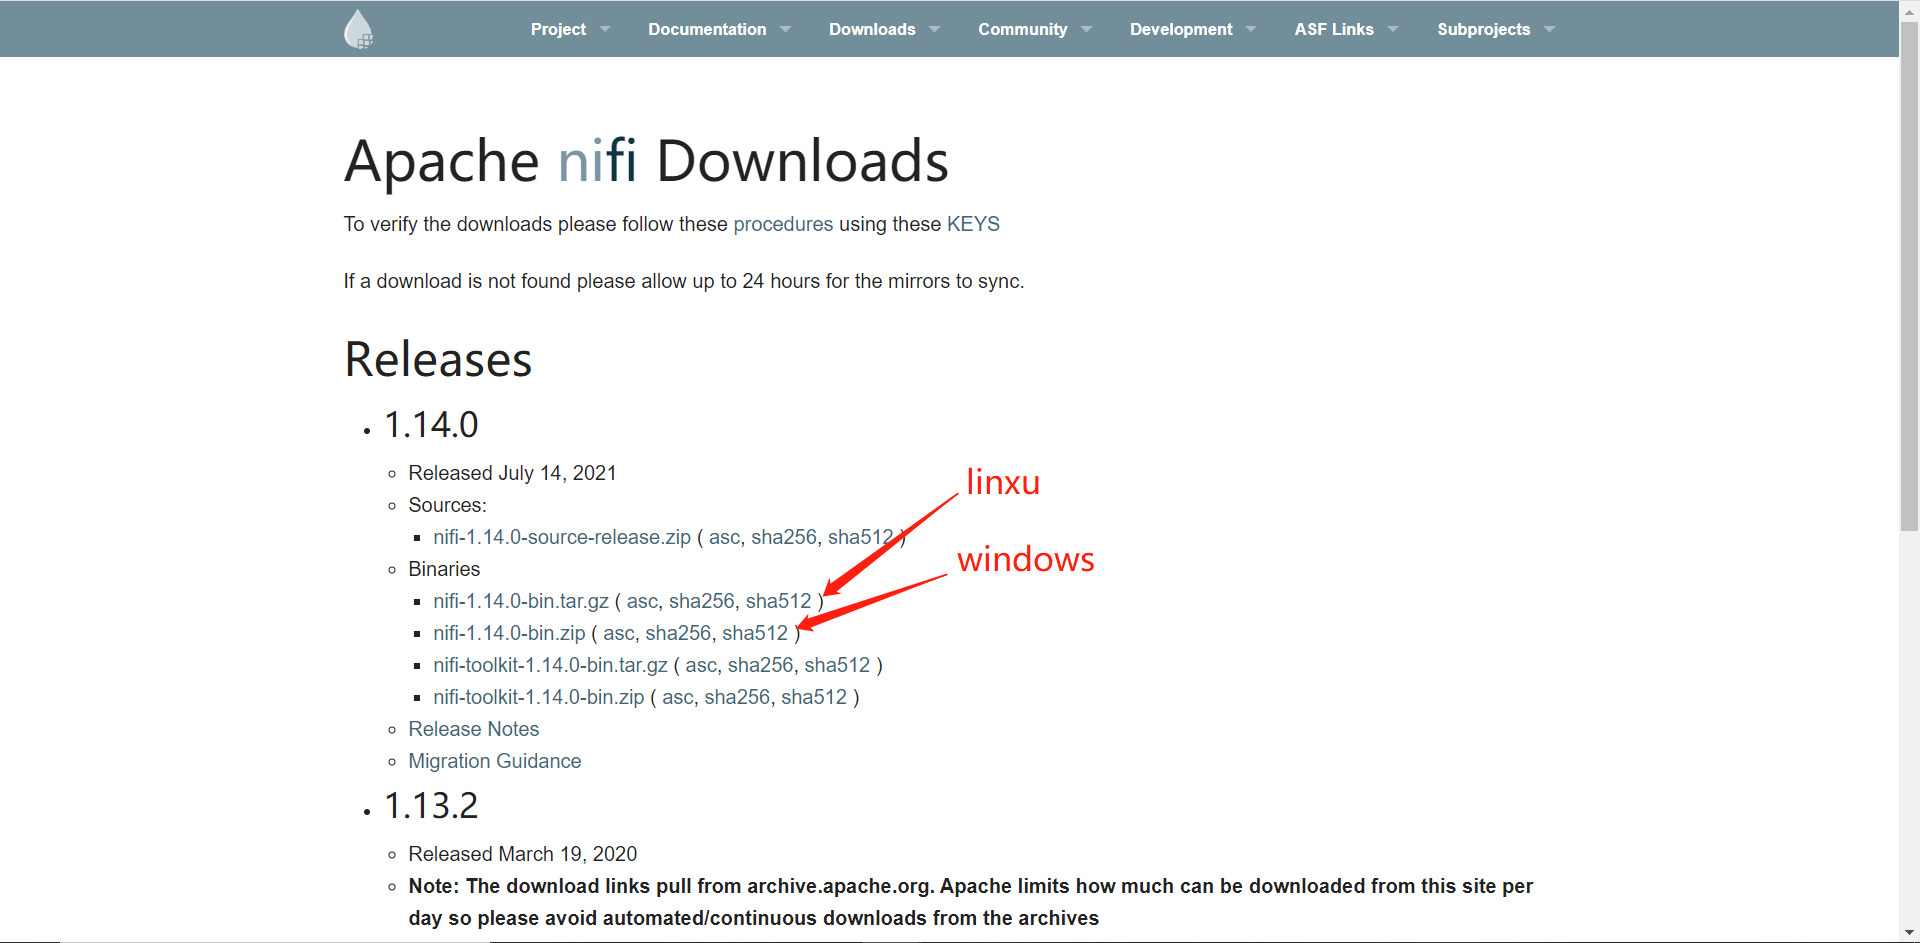Expand the Subprojects dropdown
Image resolution: width=1920 pixels, height=943 pixels.
1484,29
